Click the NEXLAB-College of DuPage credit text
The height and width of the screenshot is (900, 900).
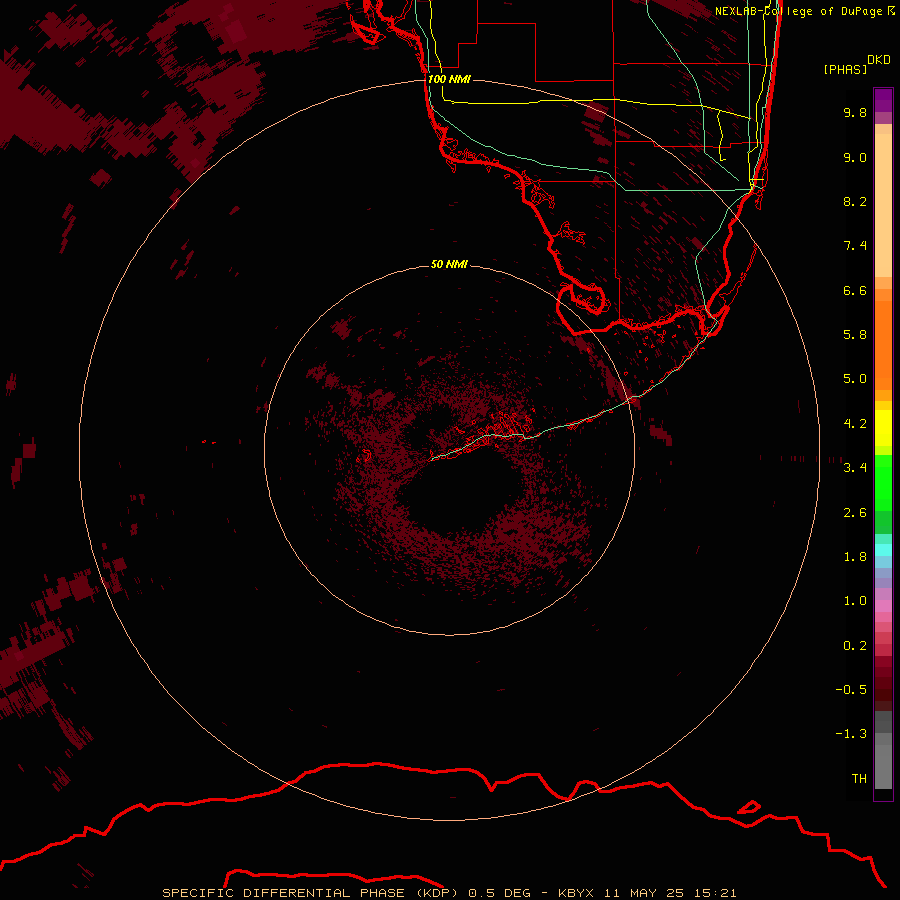point(798,11)
